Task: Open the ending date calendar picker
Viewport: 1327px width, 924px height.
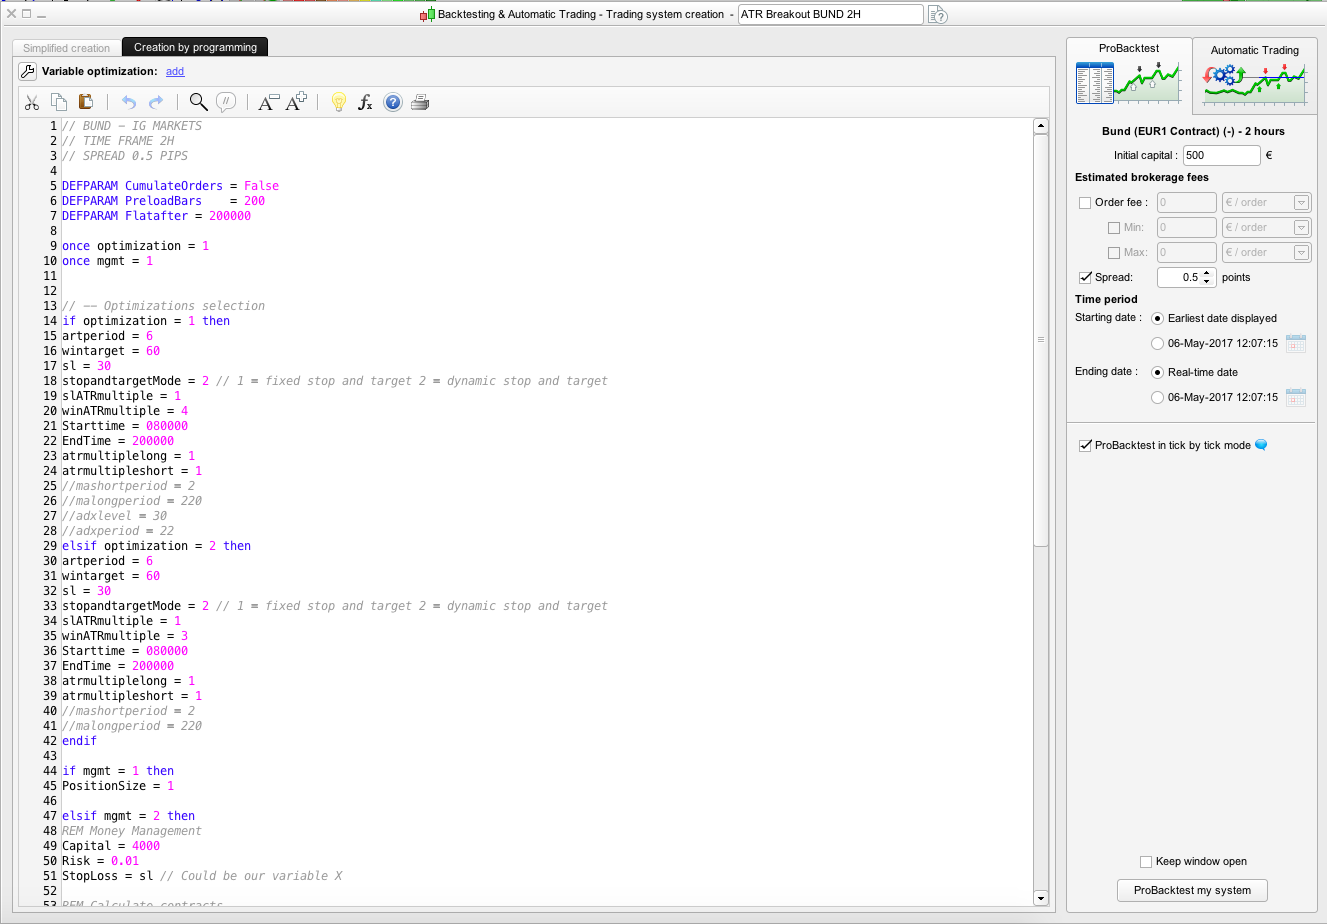Action: point(1295,397)
